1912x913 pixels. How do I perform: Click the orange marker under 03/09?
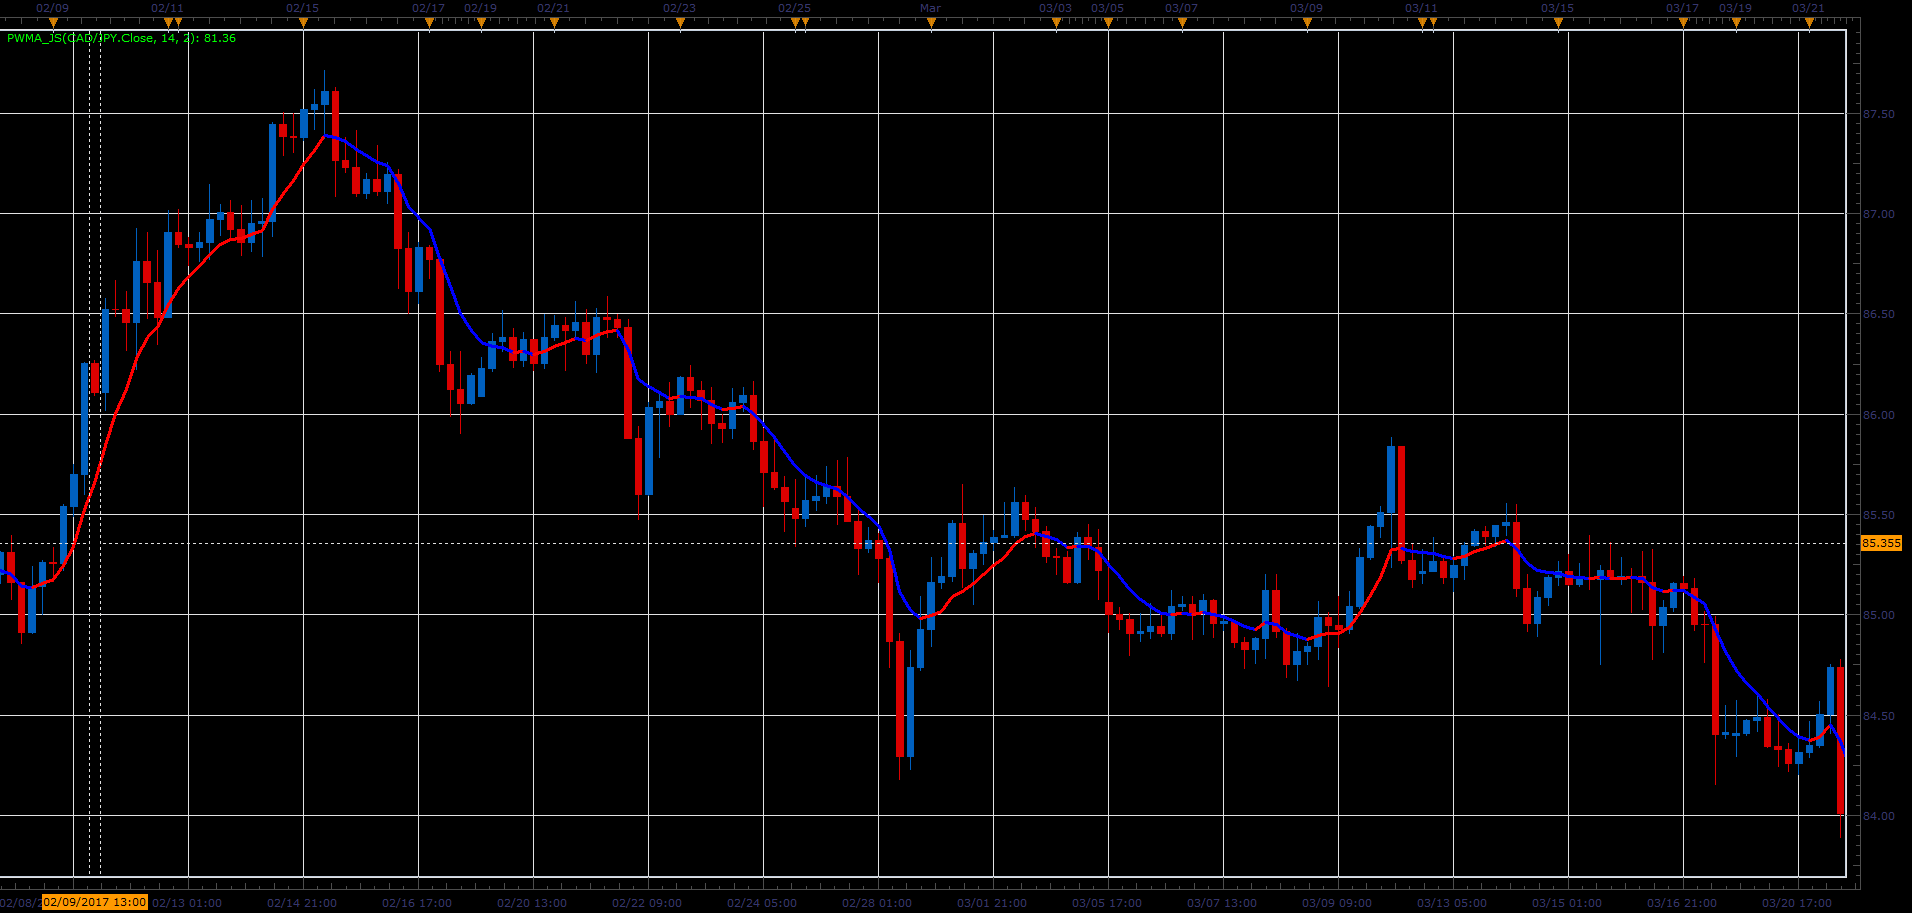click(1307, 22)
